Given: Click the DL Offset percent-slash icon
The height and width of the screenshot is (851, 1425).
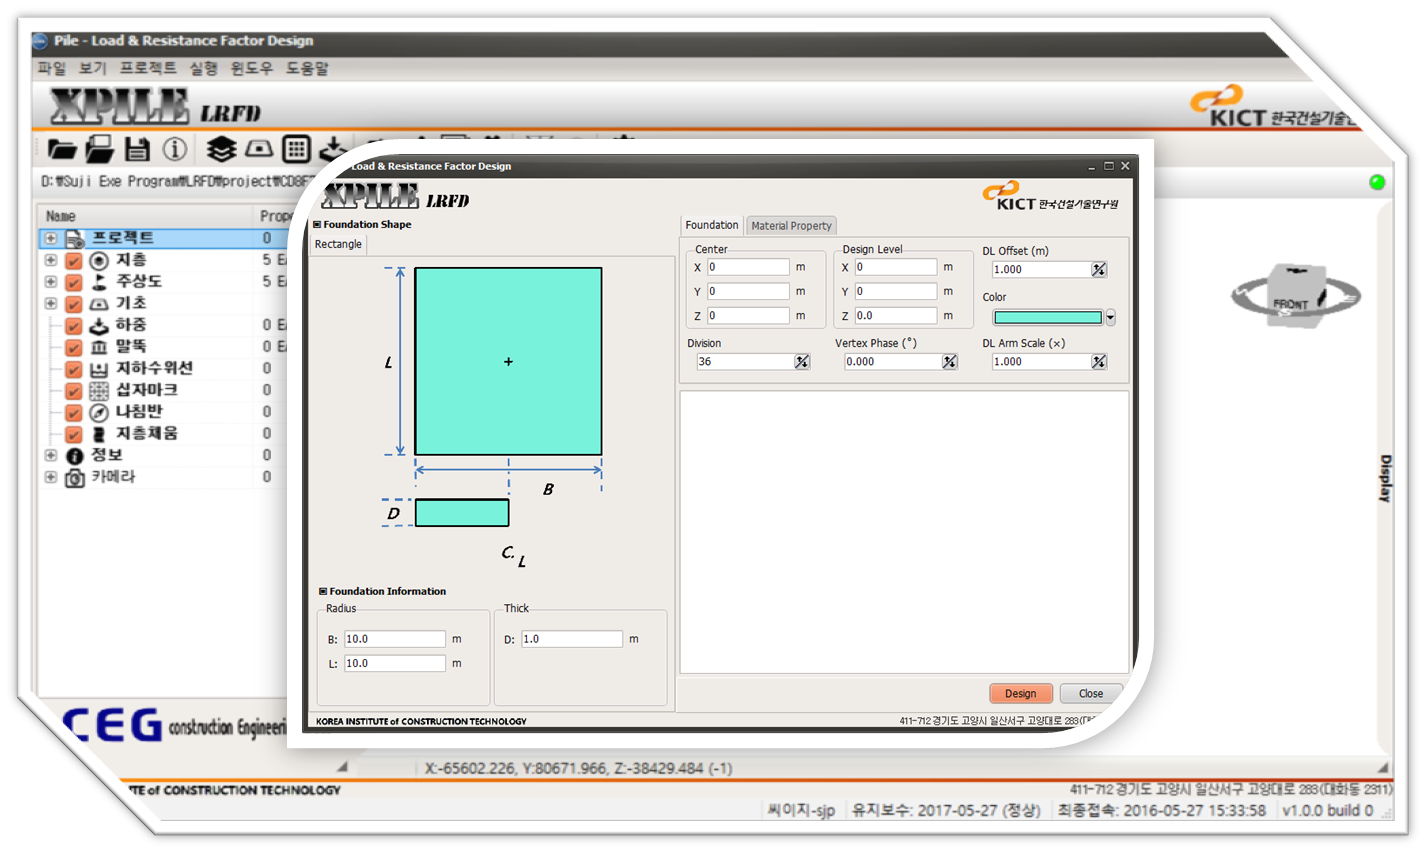Looking at the screenshot, I should click(1099, 269).
